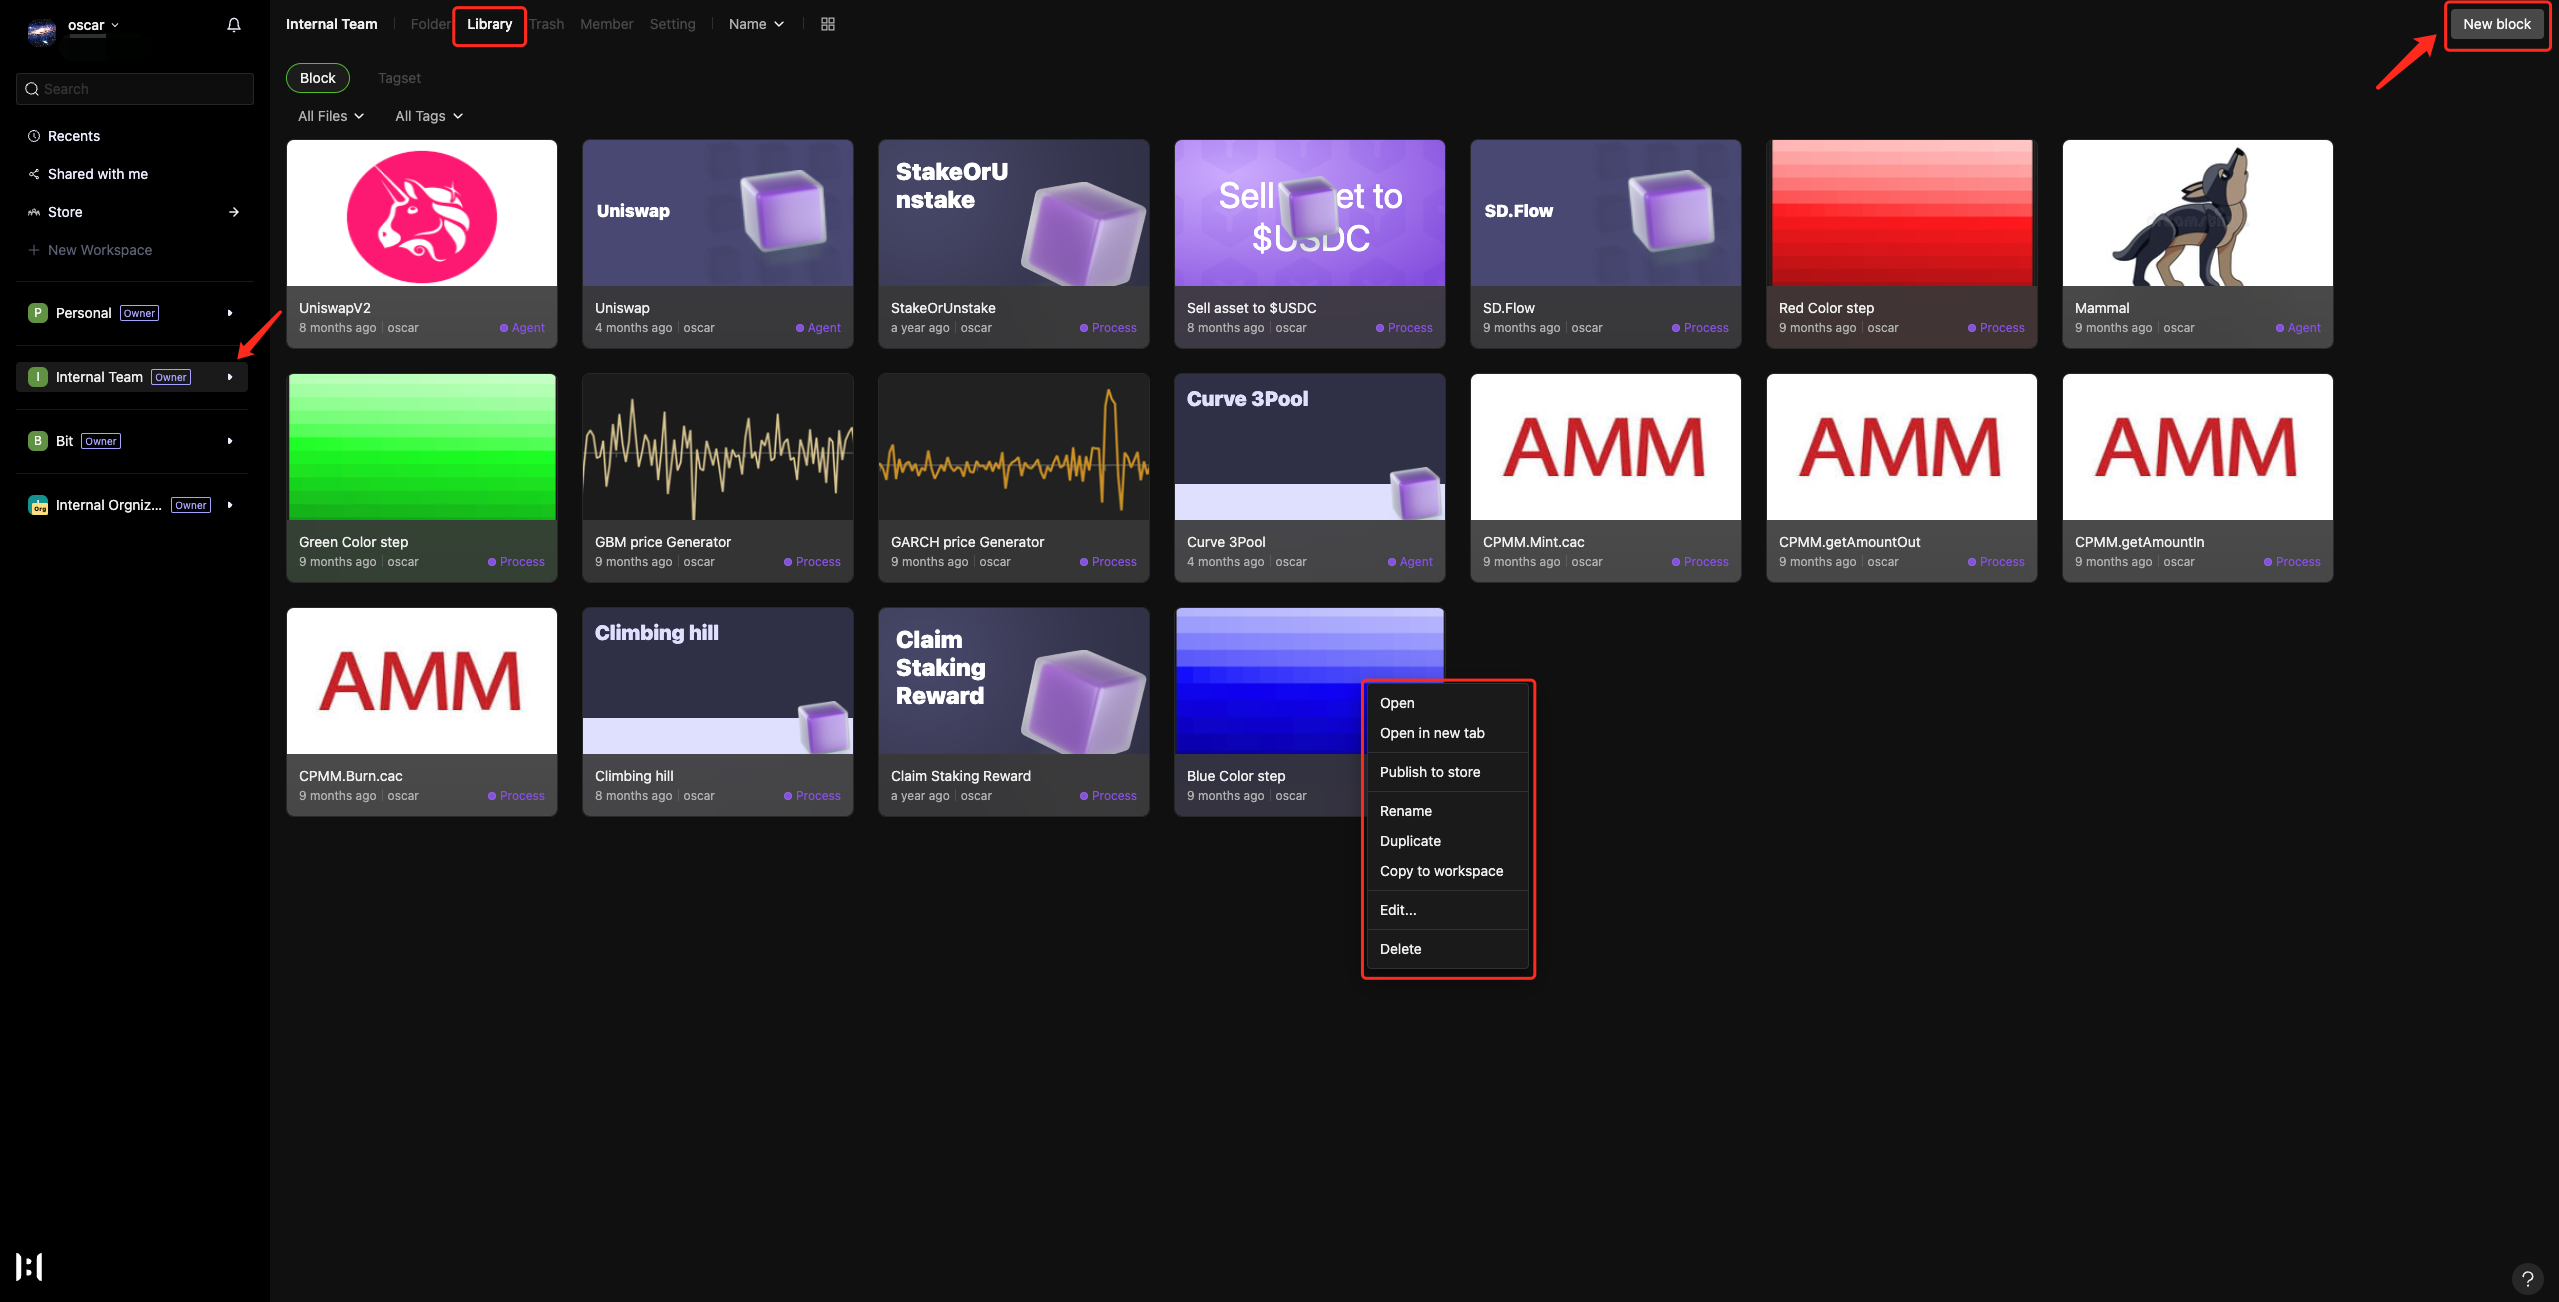Click the Store arrow icon
This screenshot has width=2559, height=1302.
(x=234, y=212)
